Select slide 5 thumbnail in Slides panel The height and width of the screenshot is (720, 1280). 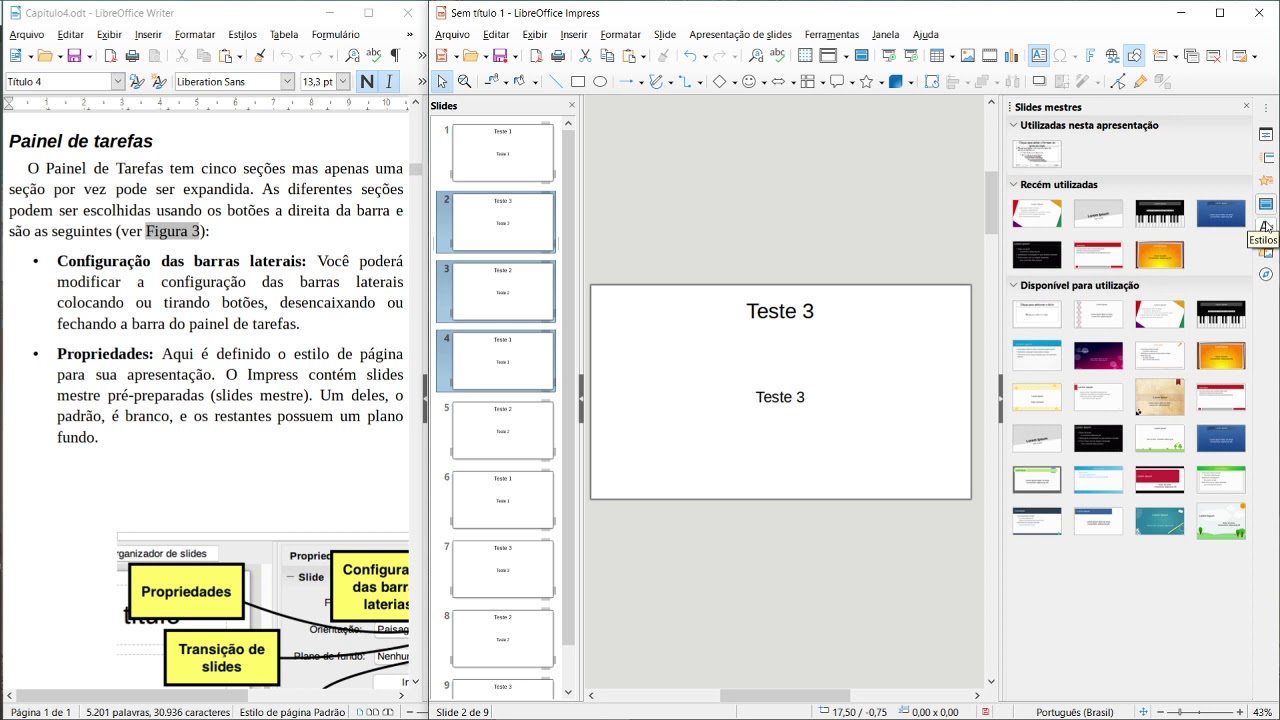[503, 430]
